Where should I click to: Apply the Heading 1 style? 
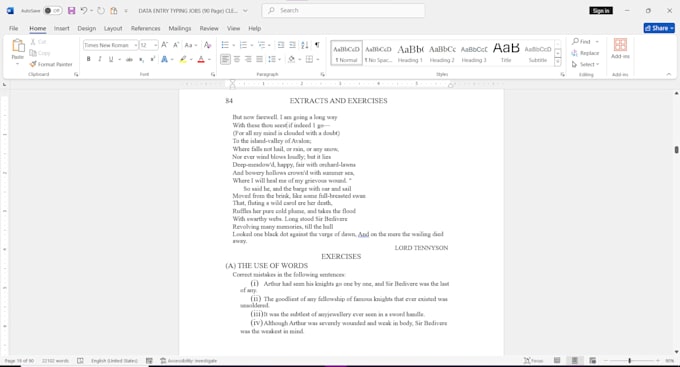tap(410, 53)
